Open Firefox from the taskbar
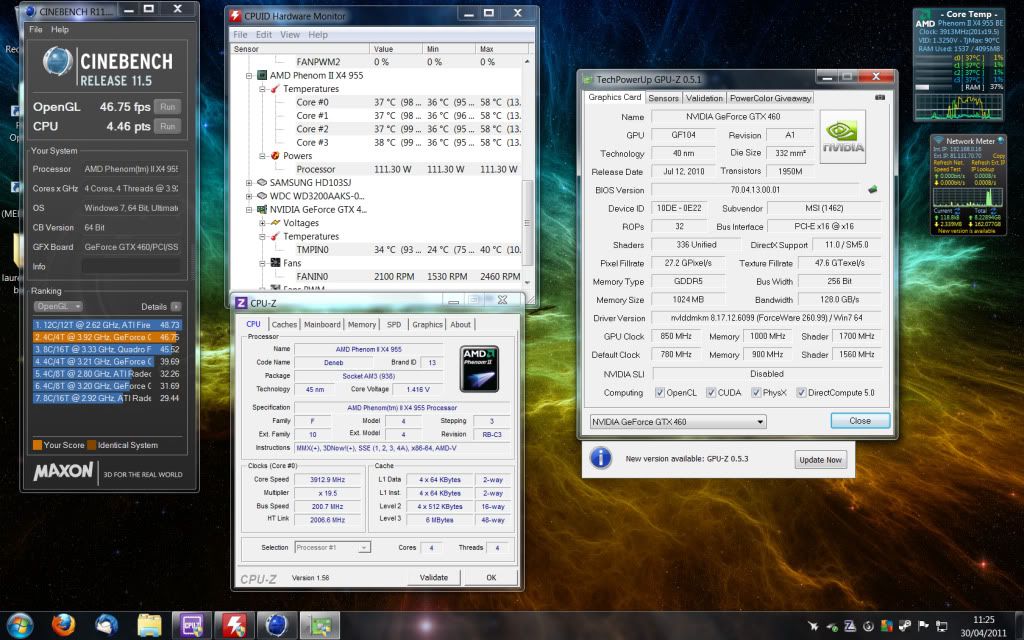Image resolution: width=1024 pixels, height=640 pixels. point(62,625)
